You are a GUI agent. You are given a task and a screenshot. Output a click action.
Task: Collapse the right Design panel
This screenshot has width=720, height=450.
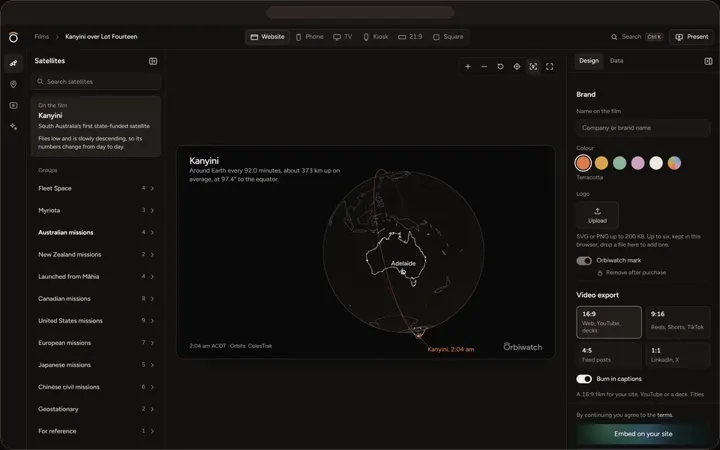coord(708,61)
